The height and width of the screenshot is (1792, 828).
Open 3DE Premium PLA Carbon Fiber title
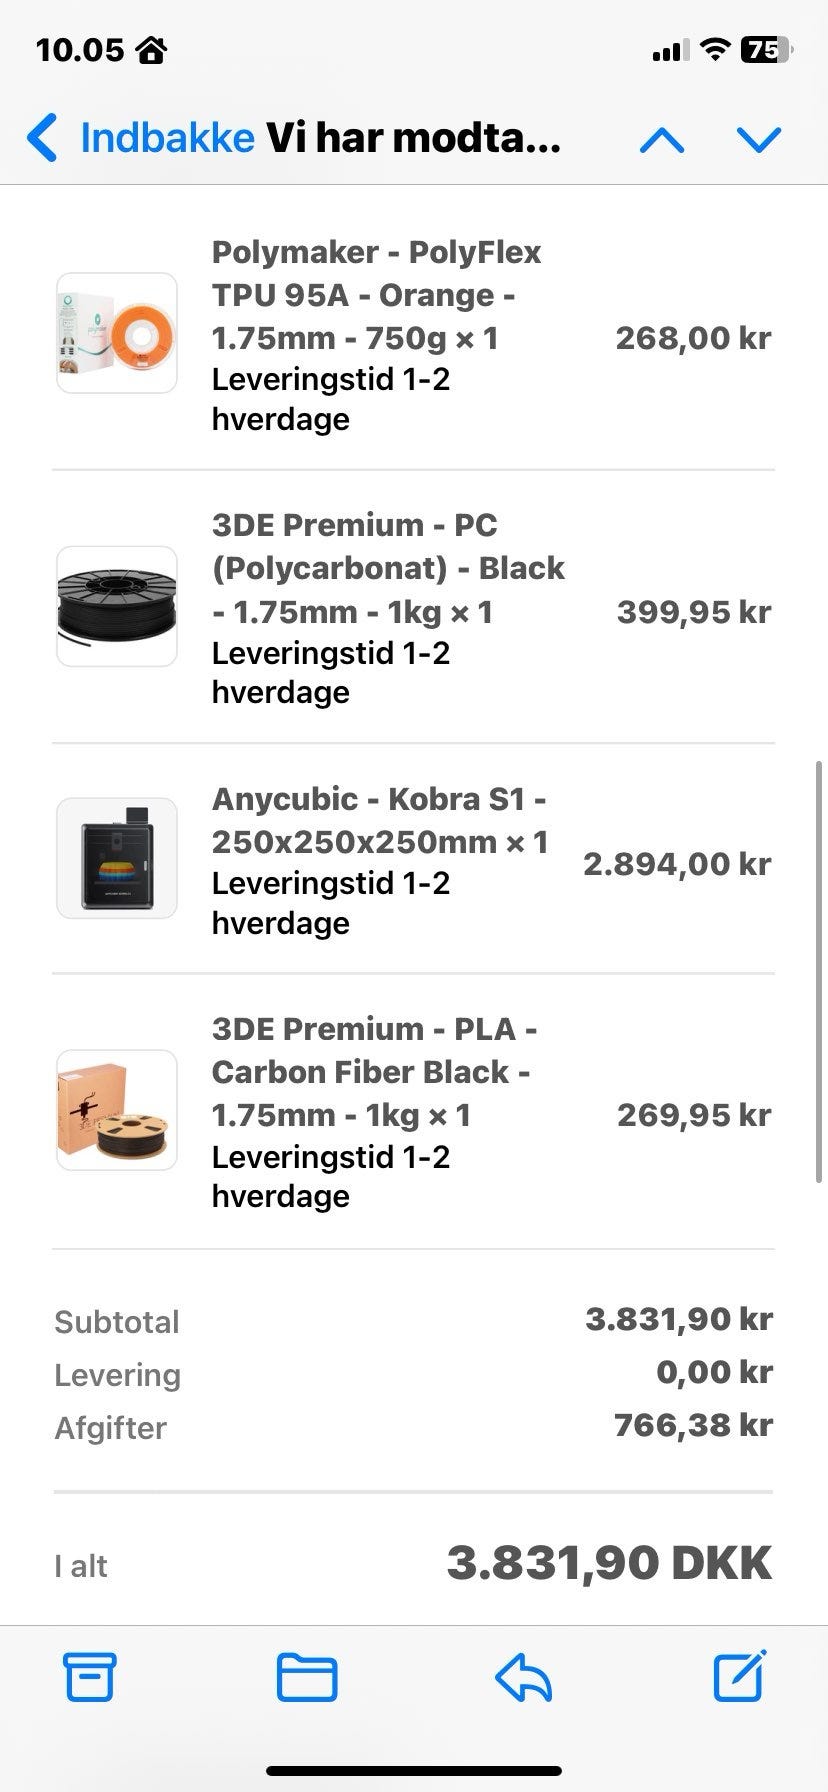point(372,1071)
